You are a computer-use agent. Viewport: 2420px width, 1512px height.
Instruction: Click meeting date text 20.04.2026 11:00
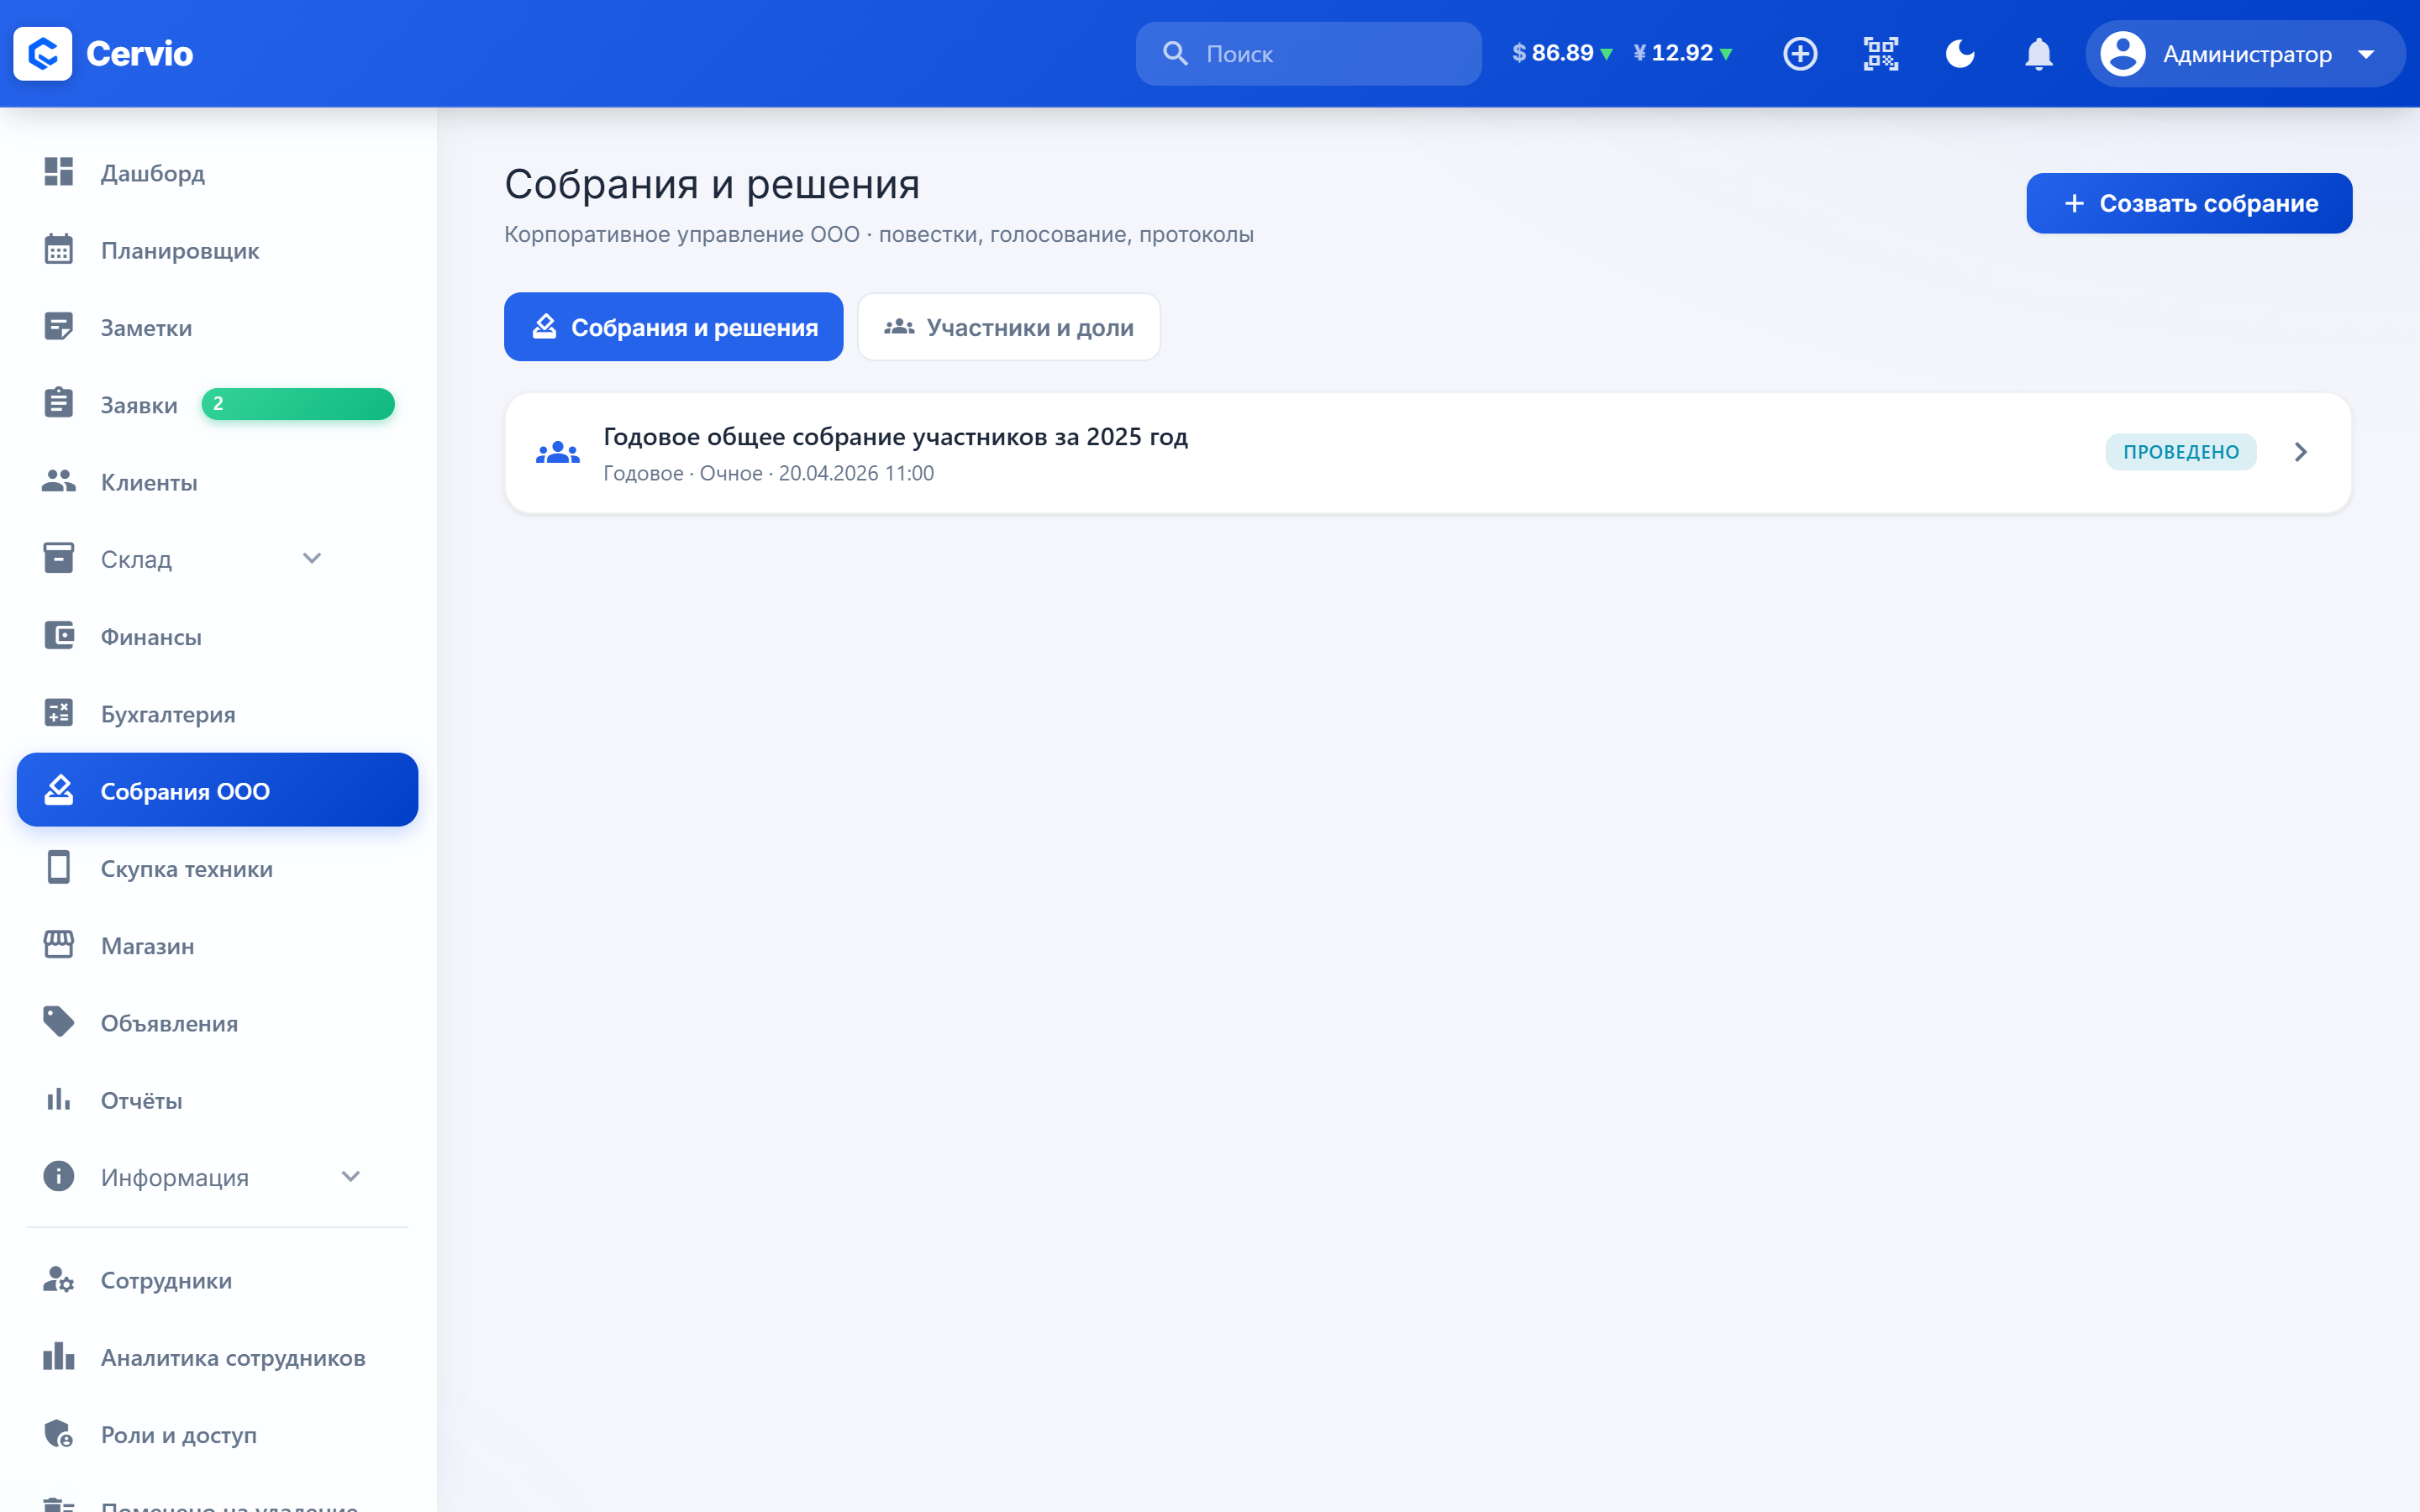coord(856,473)
